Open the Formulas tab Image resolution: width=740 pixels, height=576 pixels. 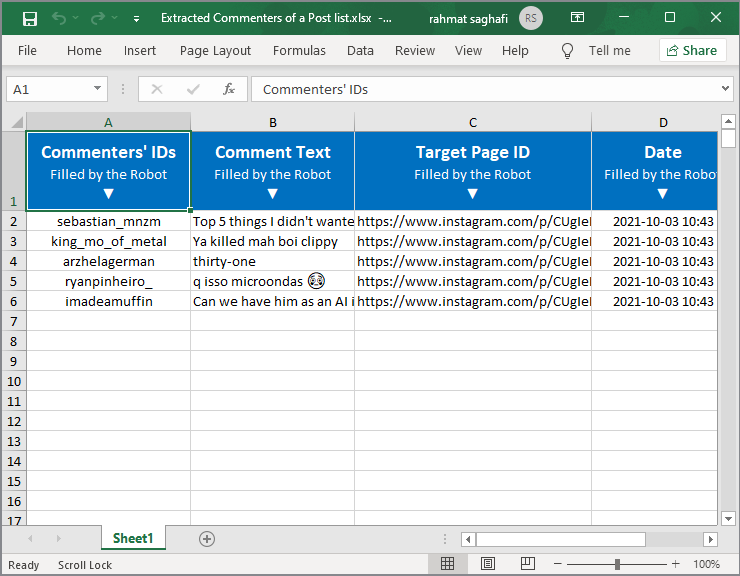pyautogui.click(x=299, y=51)
